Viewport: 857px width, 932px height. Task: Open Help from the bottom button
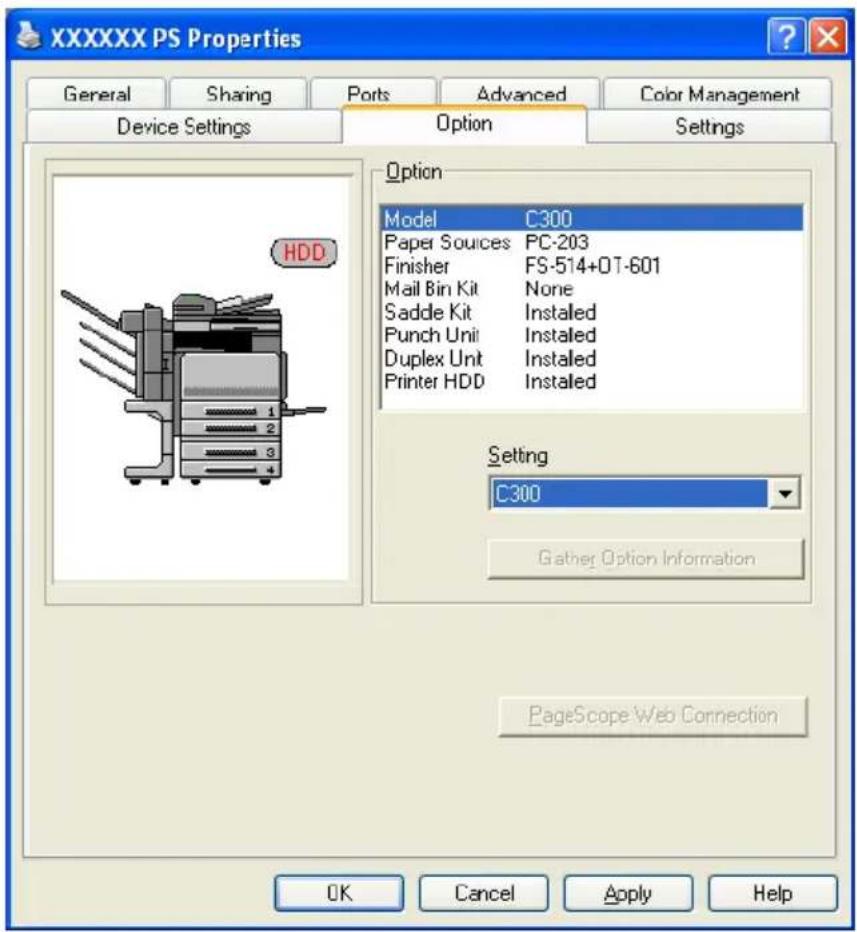click(773, 893)
